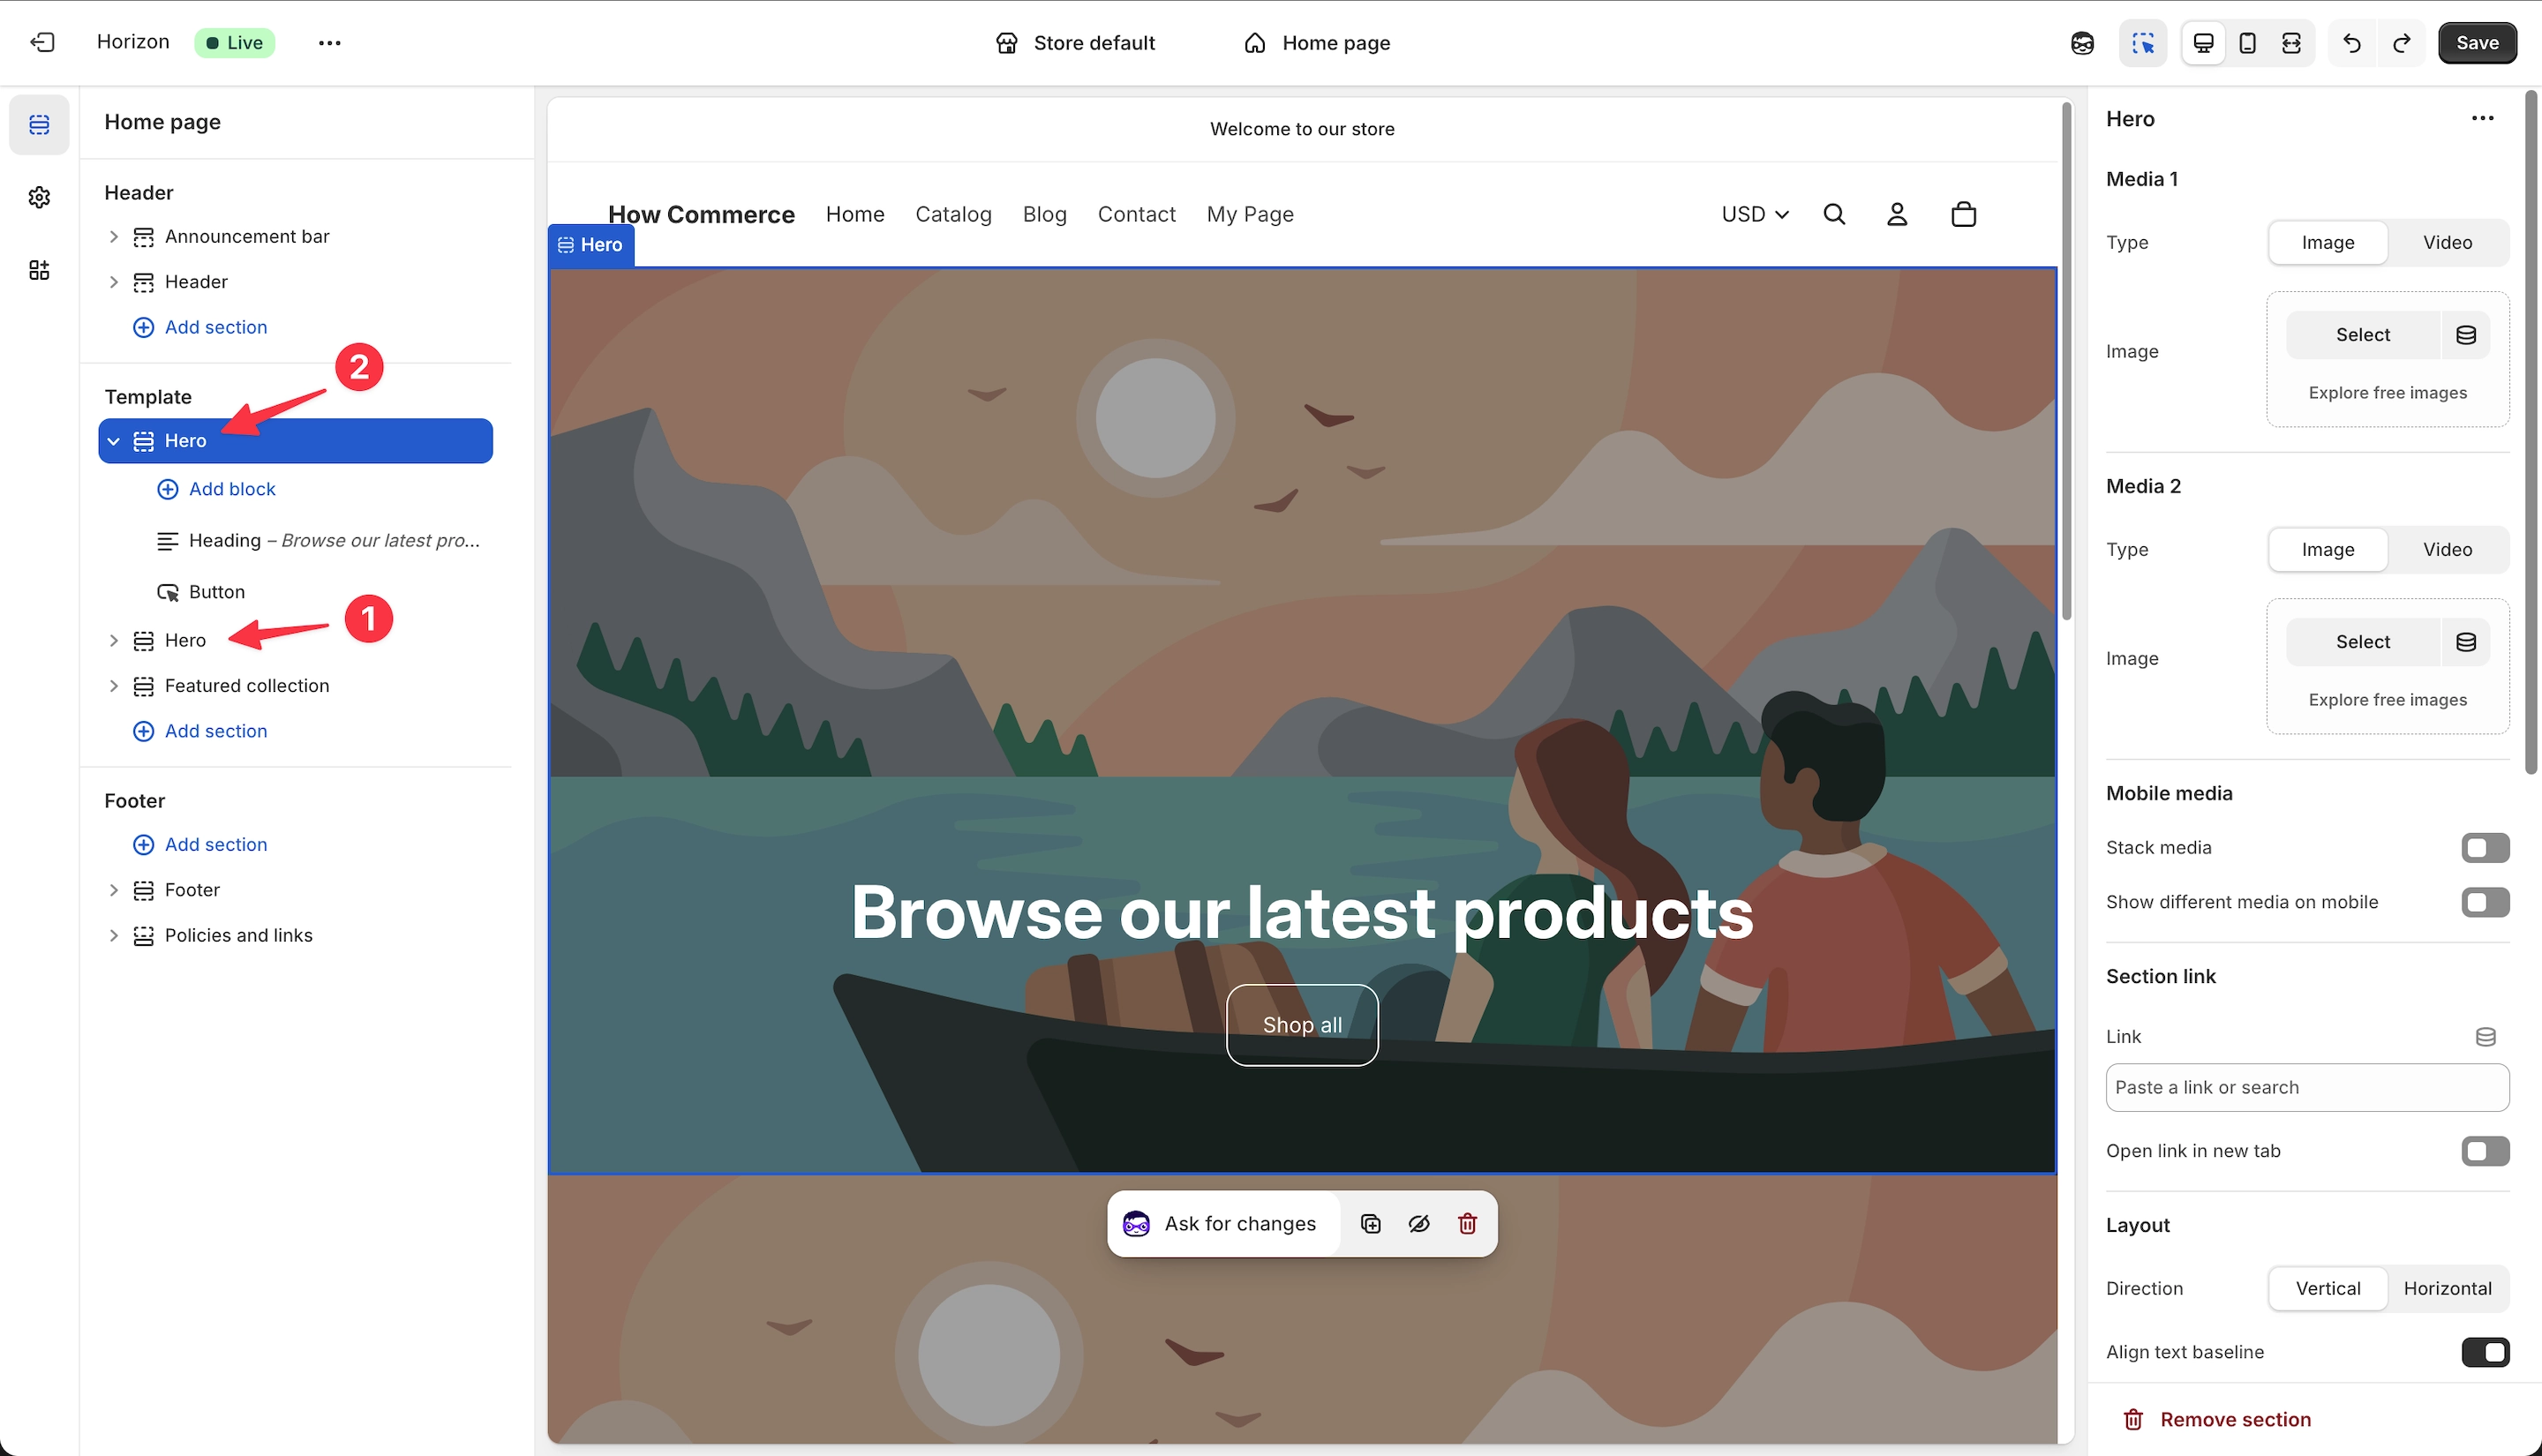
Task: Click Add section under Footer group
Action: (x=200, y=845)
